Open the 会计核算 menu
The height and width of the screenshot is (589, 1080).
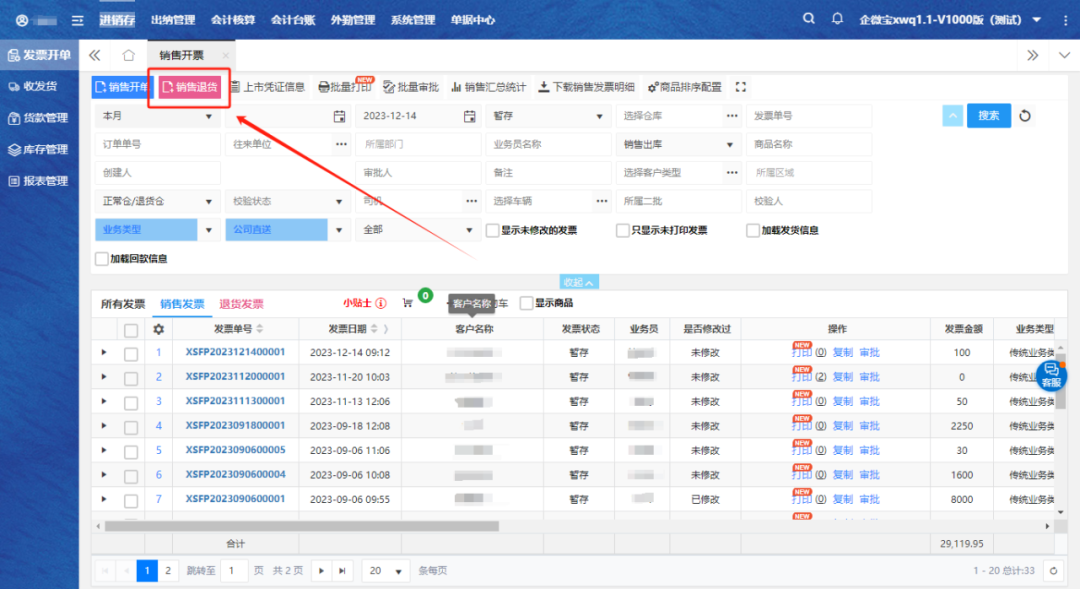pos(233,20)
